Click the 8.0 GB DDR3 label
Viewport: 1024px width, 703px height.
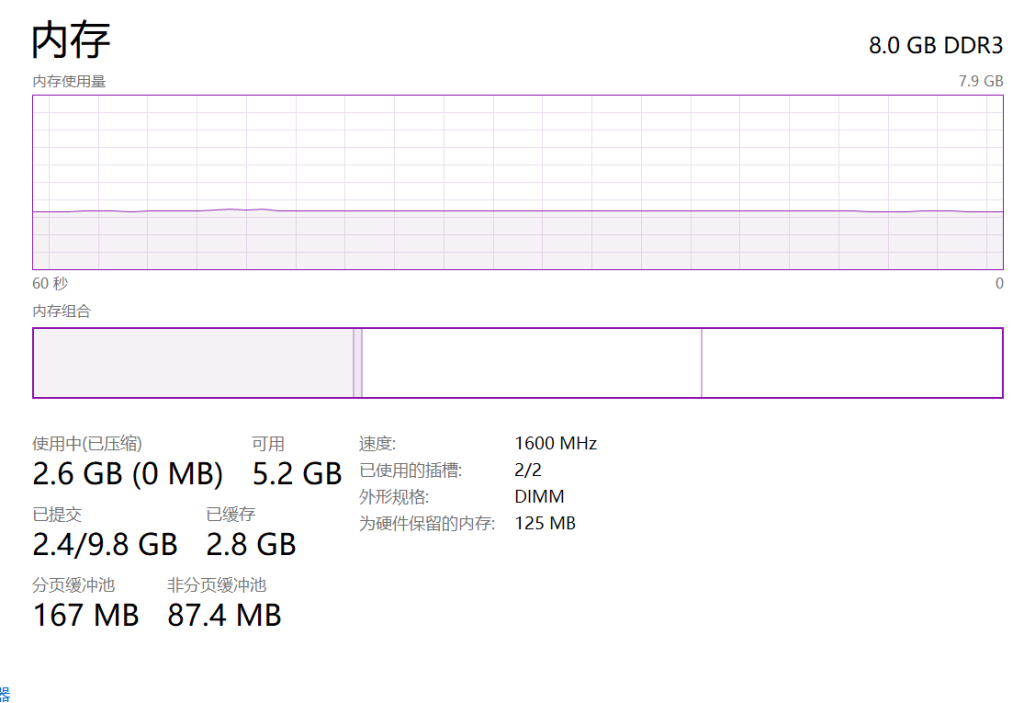tap(935, 46)
